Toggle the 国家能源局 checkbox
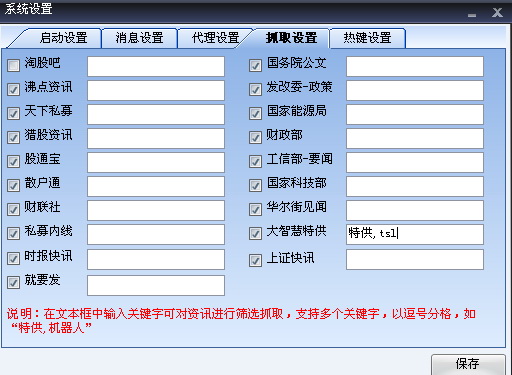Viewport: 512px width, 375px height. pos(255,113)
